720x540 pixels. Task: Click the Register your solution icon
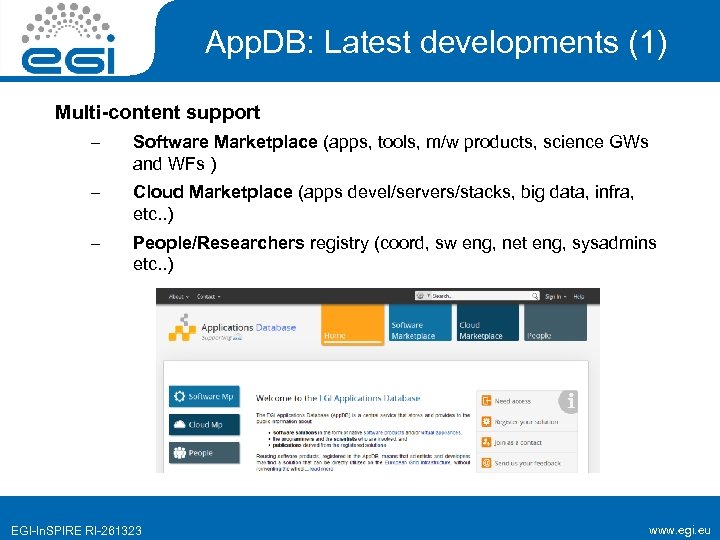click(486, 422)
